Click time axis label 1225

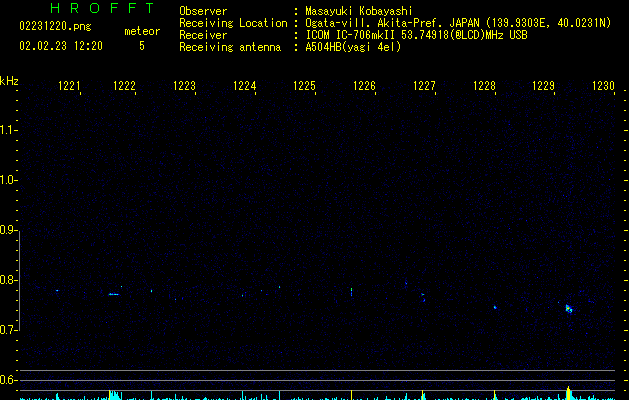coord(304,85)
